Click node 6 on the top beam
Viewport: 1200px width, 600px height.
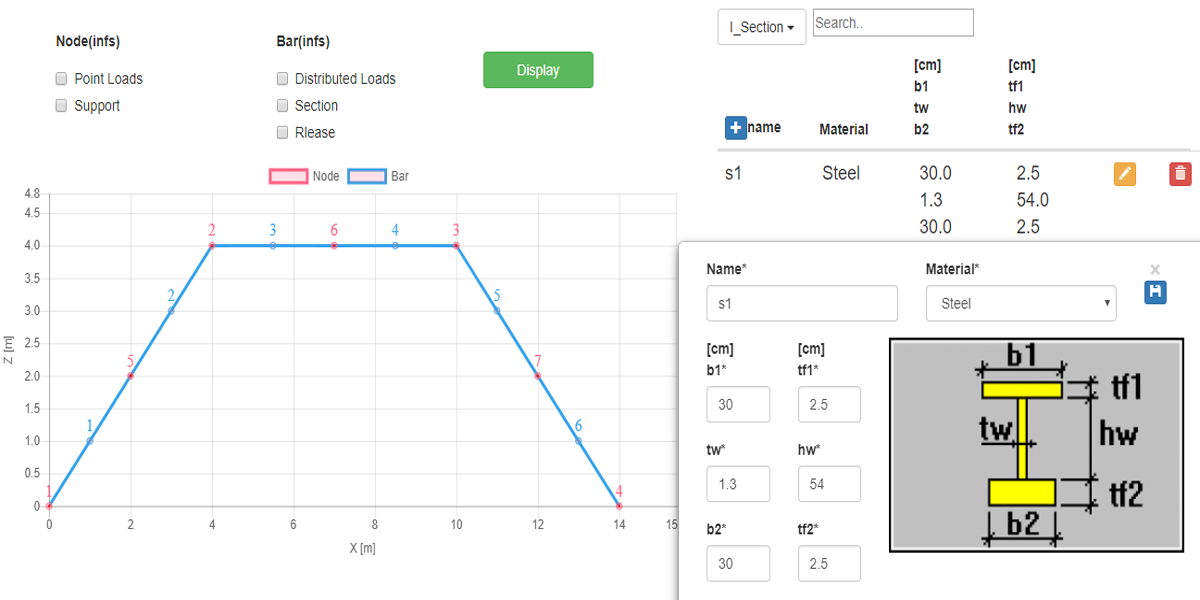point(334,245)
